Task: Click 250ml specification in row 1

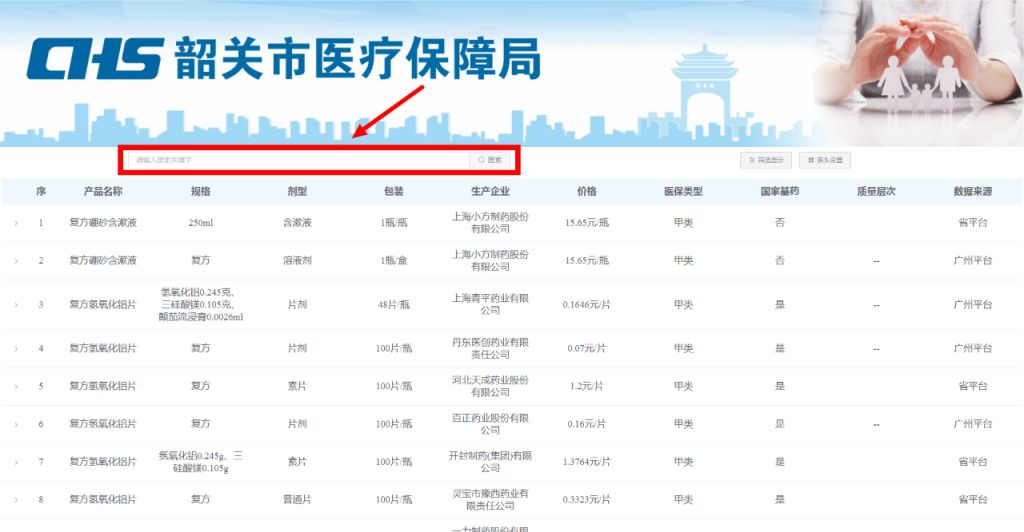Action: tap(200, 223)
